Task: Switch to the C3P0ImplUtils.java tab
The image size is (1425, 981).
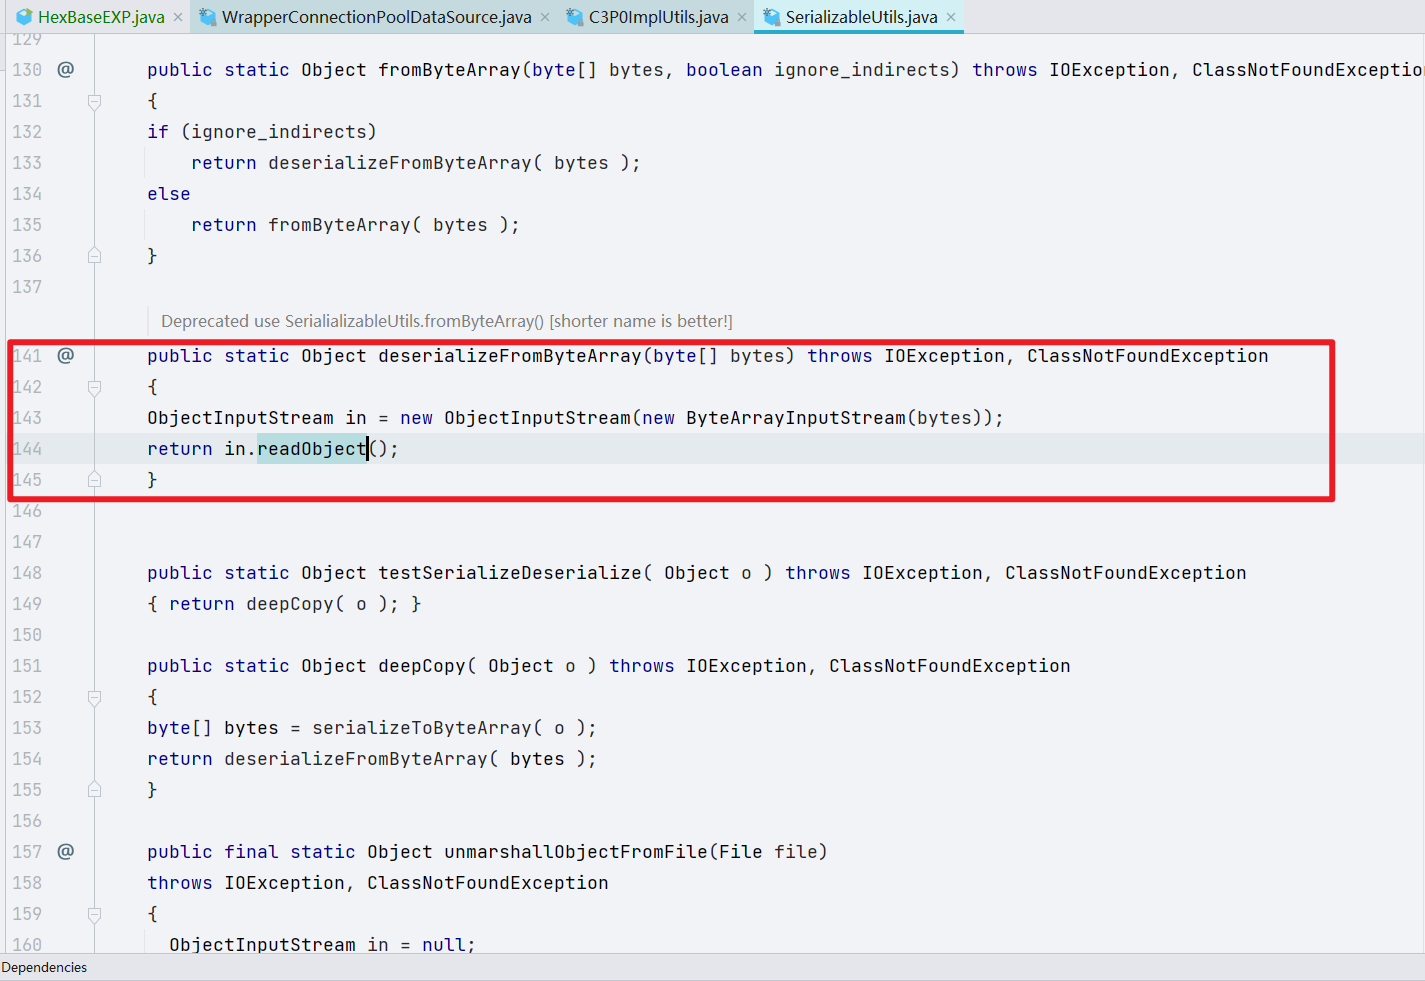Action: [x=650, y=17]
